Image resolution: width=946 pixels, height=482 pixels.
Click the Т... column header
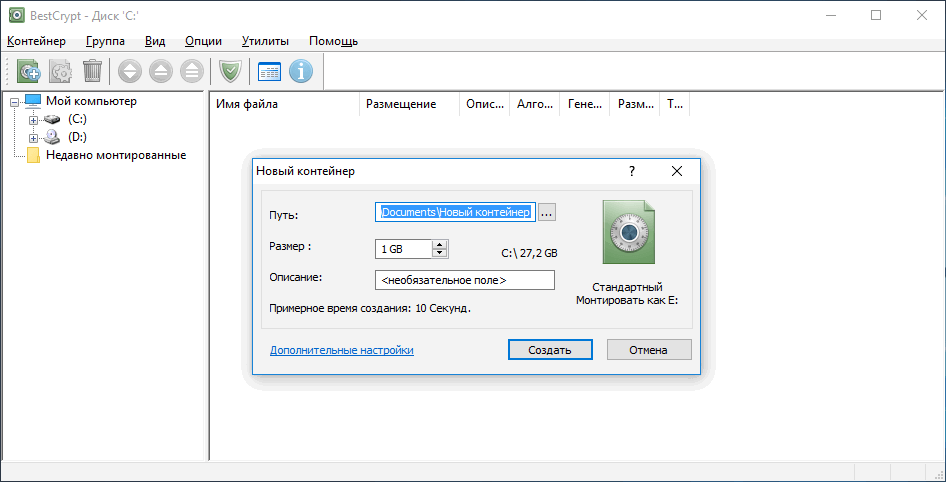point(675,104)
